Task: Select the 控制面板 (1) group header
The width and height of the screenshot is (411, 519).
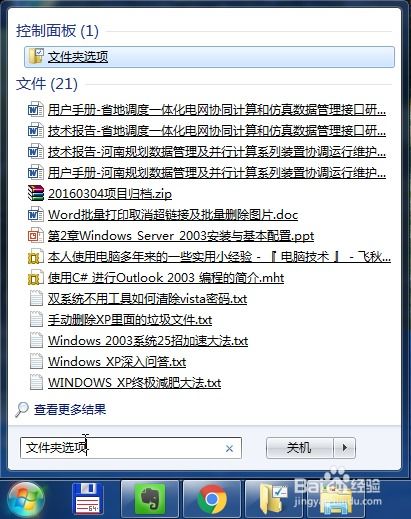Action: (57, 31)
